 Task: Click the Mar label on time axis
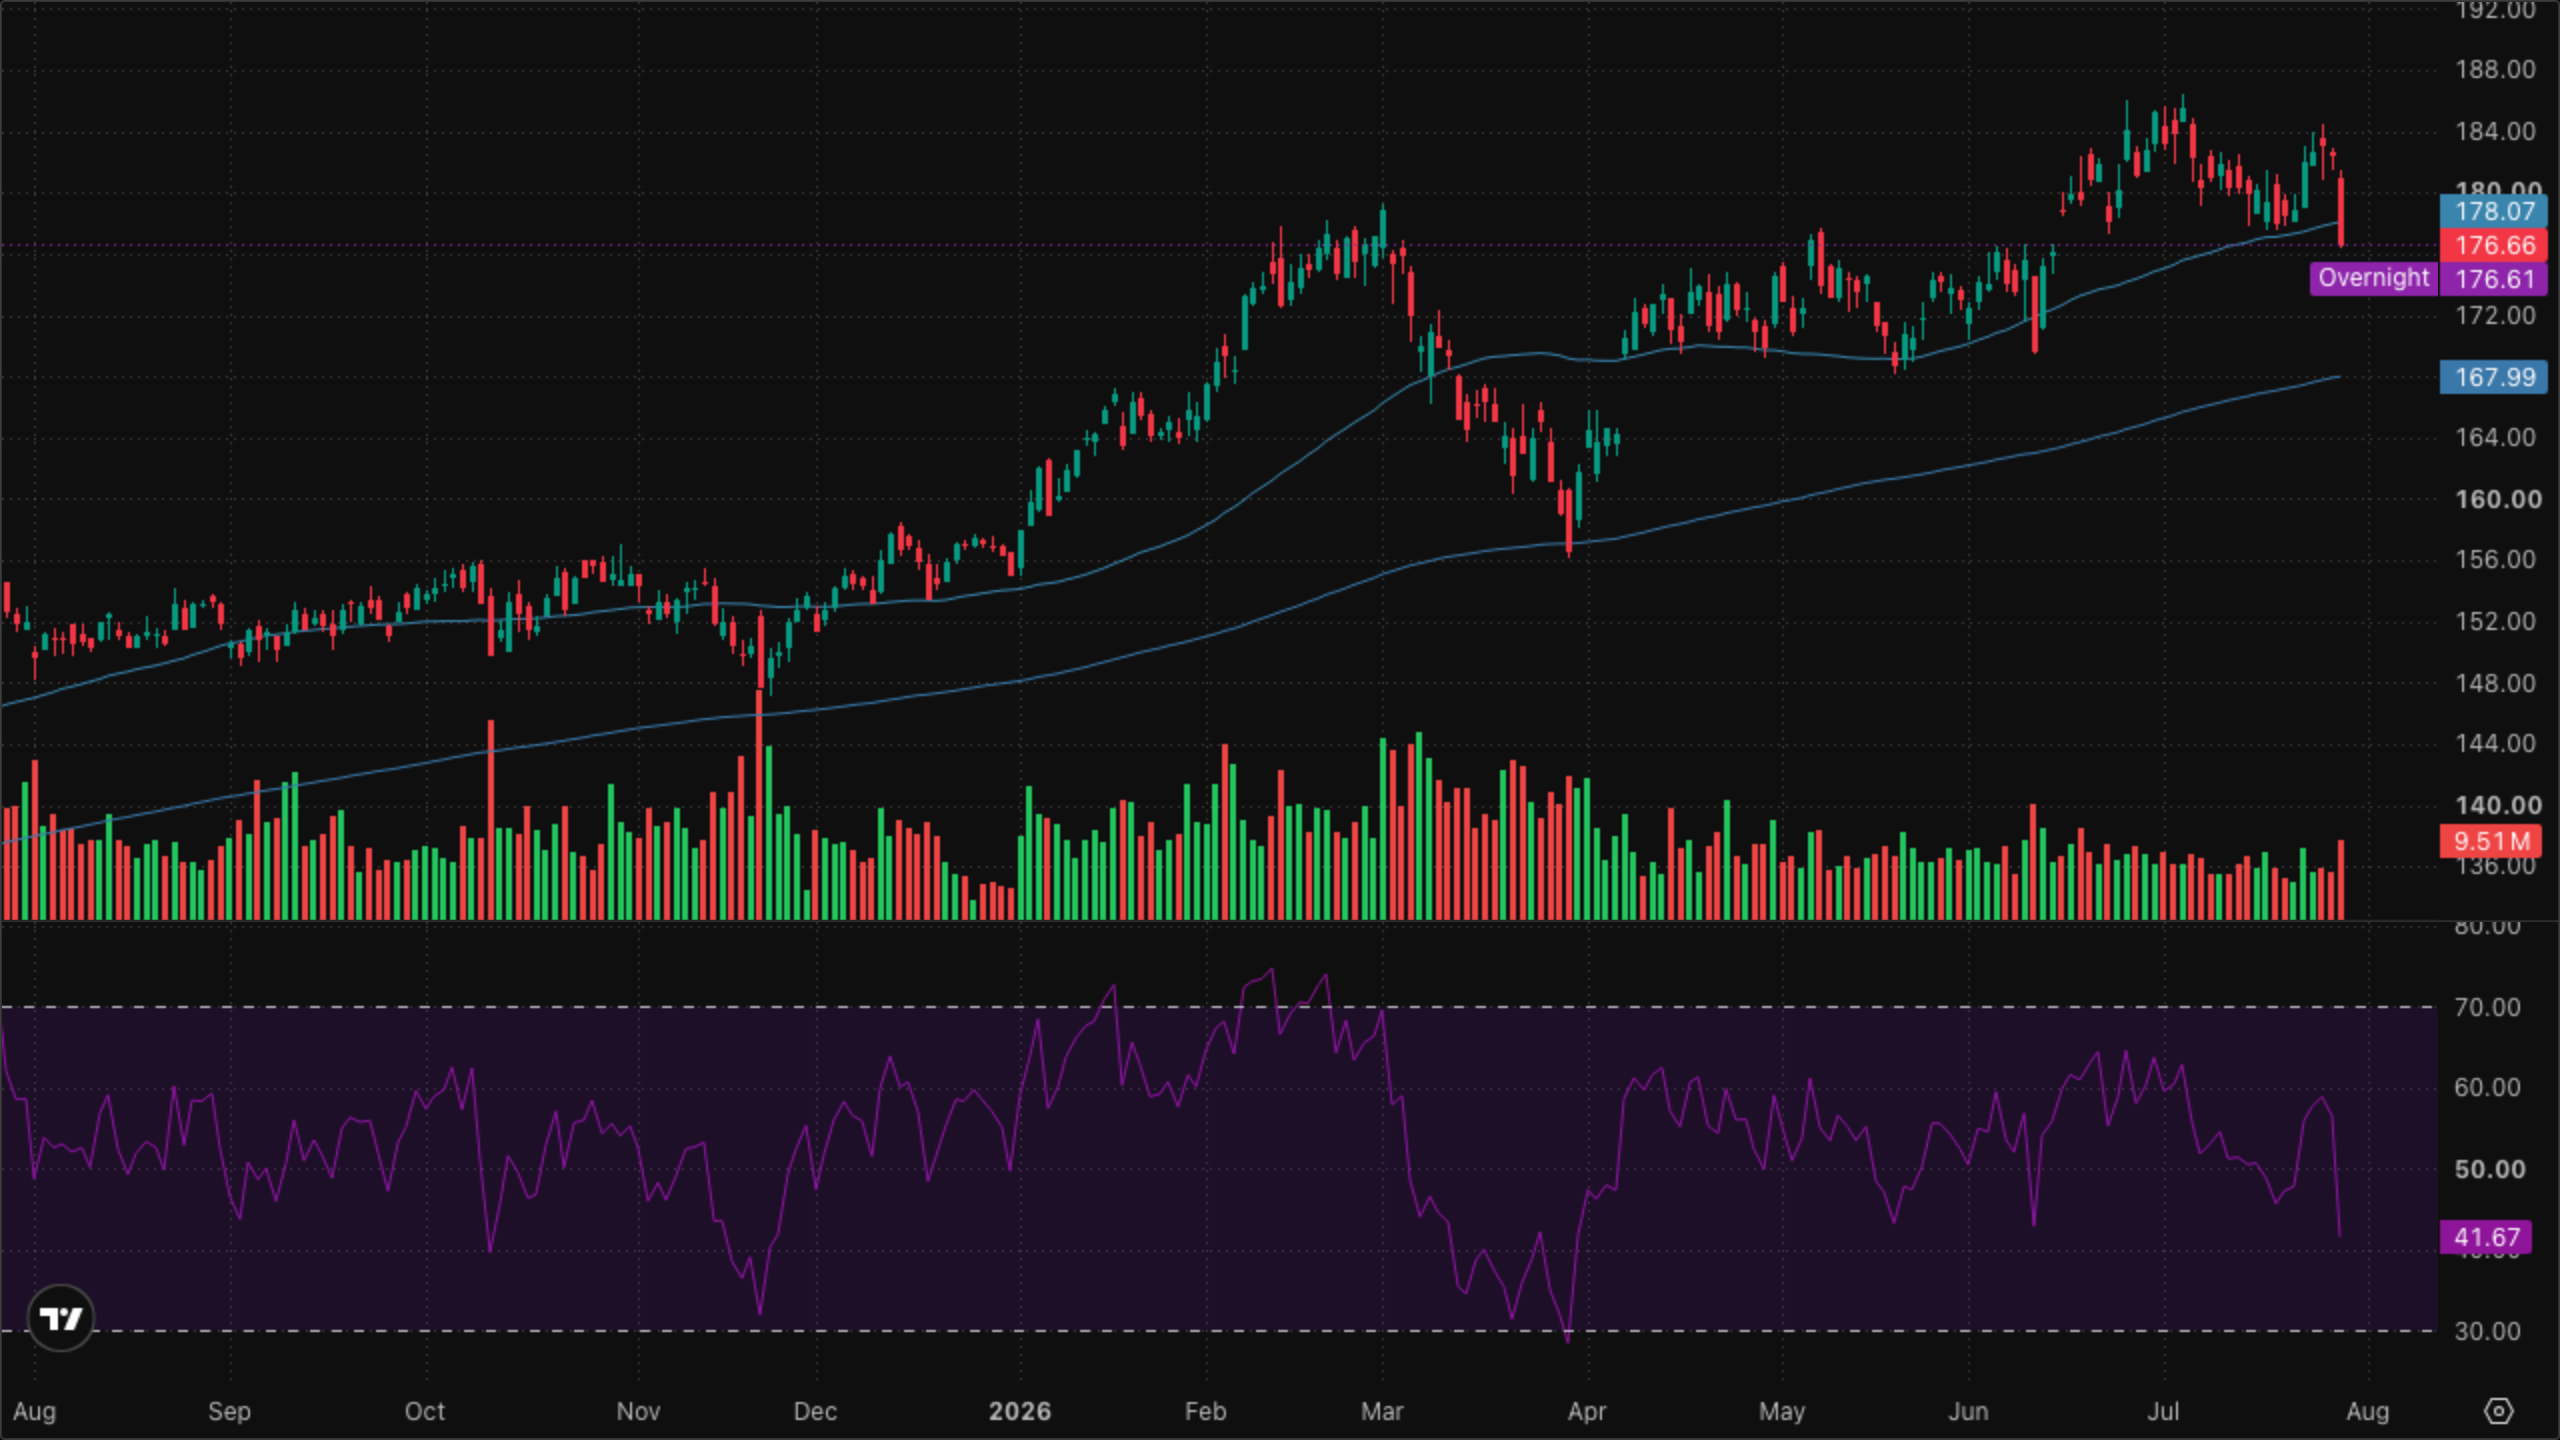point(1382,1411)
